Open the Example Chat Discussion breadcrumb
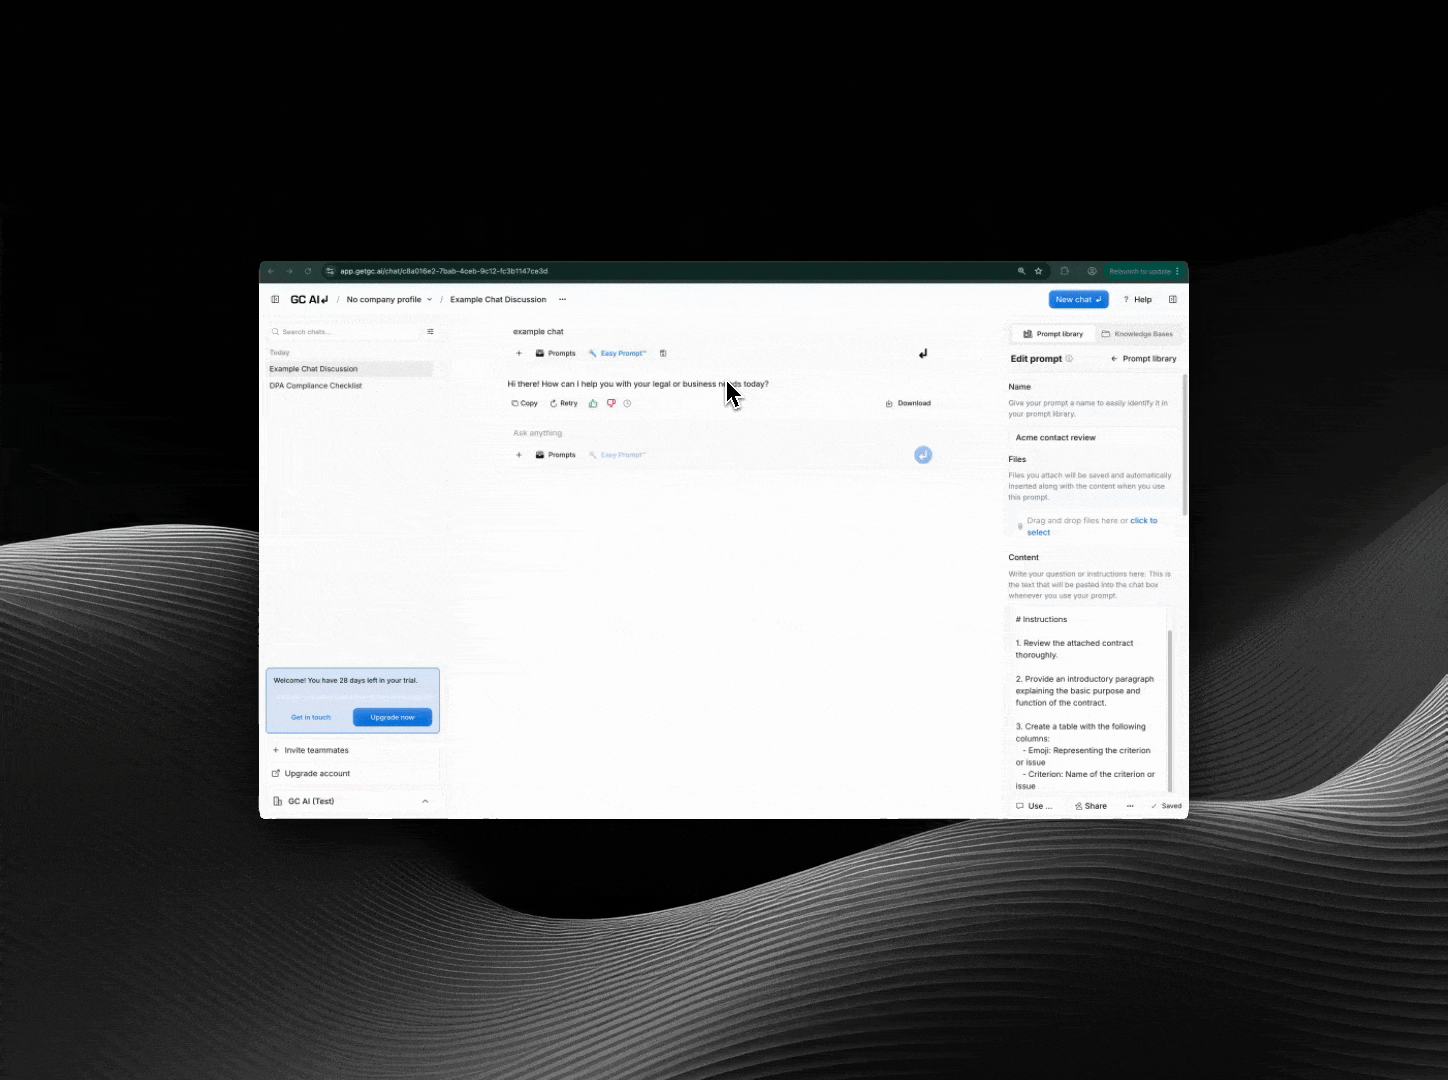This screenshot has height=1080, width=1448. tap(498, 299)
